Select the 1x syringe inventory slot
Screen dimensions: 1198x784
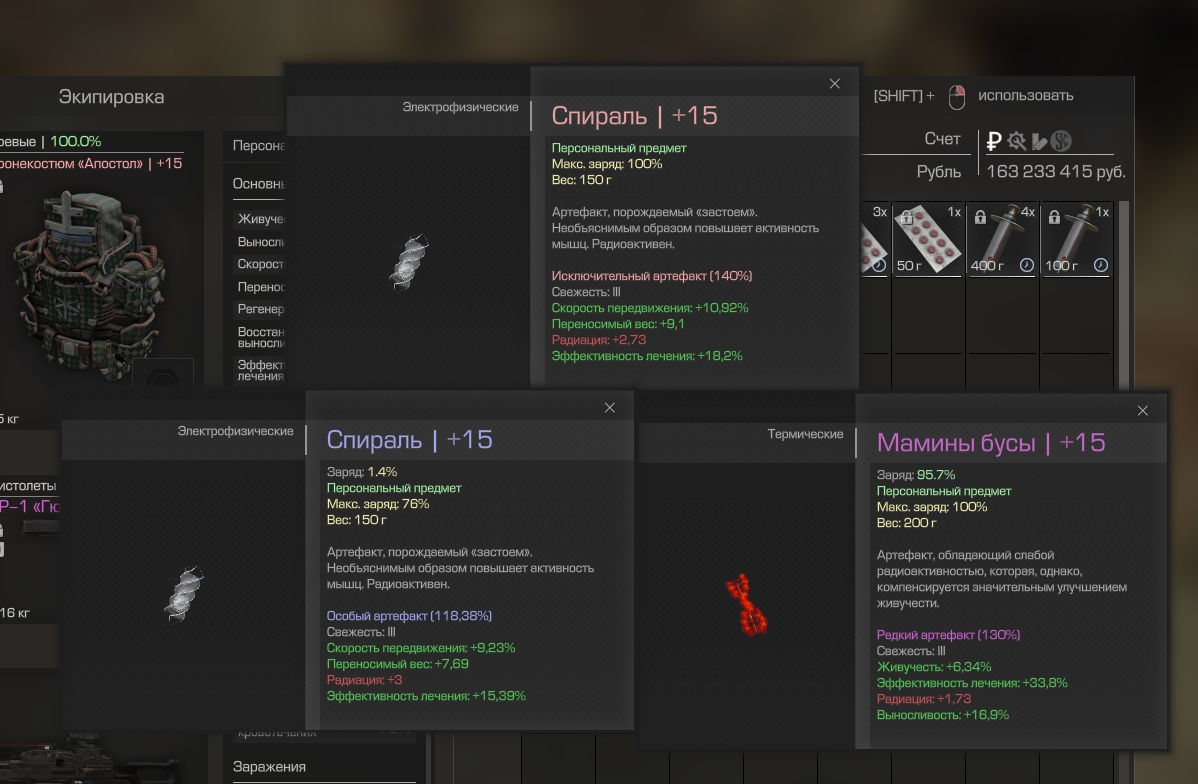coord(1076,240)
